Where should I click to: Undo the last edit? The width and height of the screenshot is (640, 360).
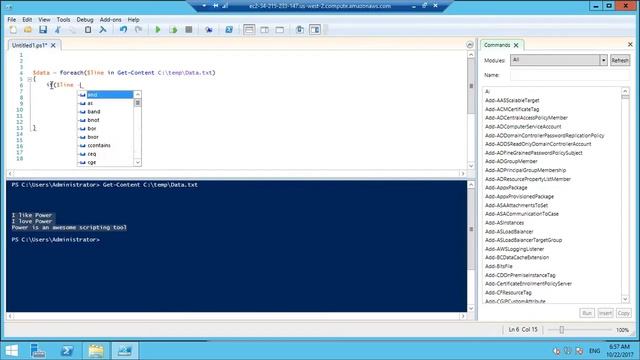point(123,29)
